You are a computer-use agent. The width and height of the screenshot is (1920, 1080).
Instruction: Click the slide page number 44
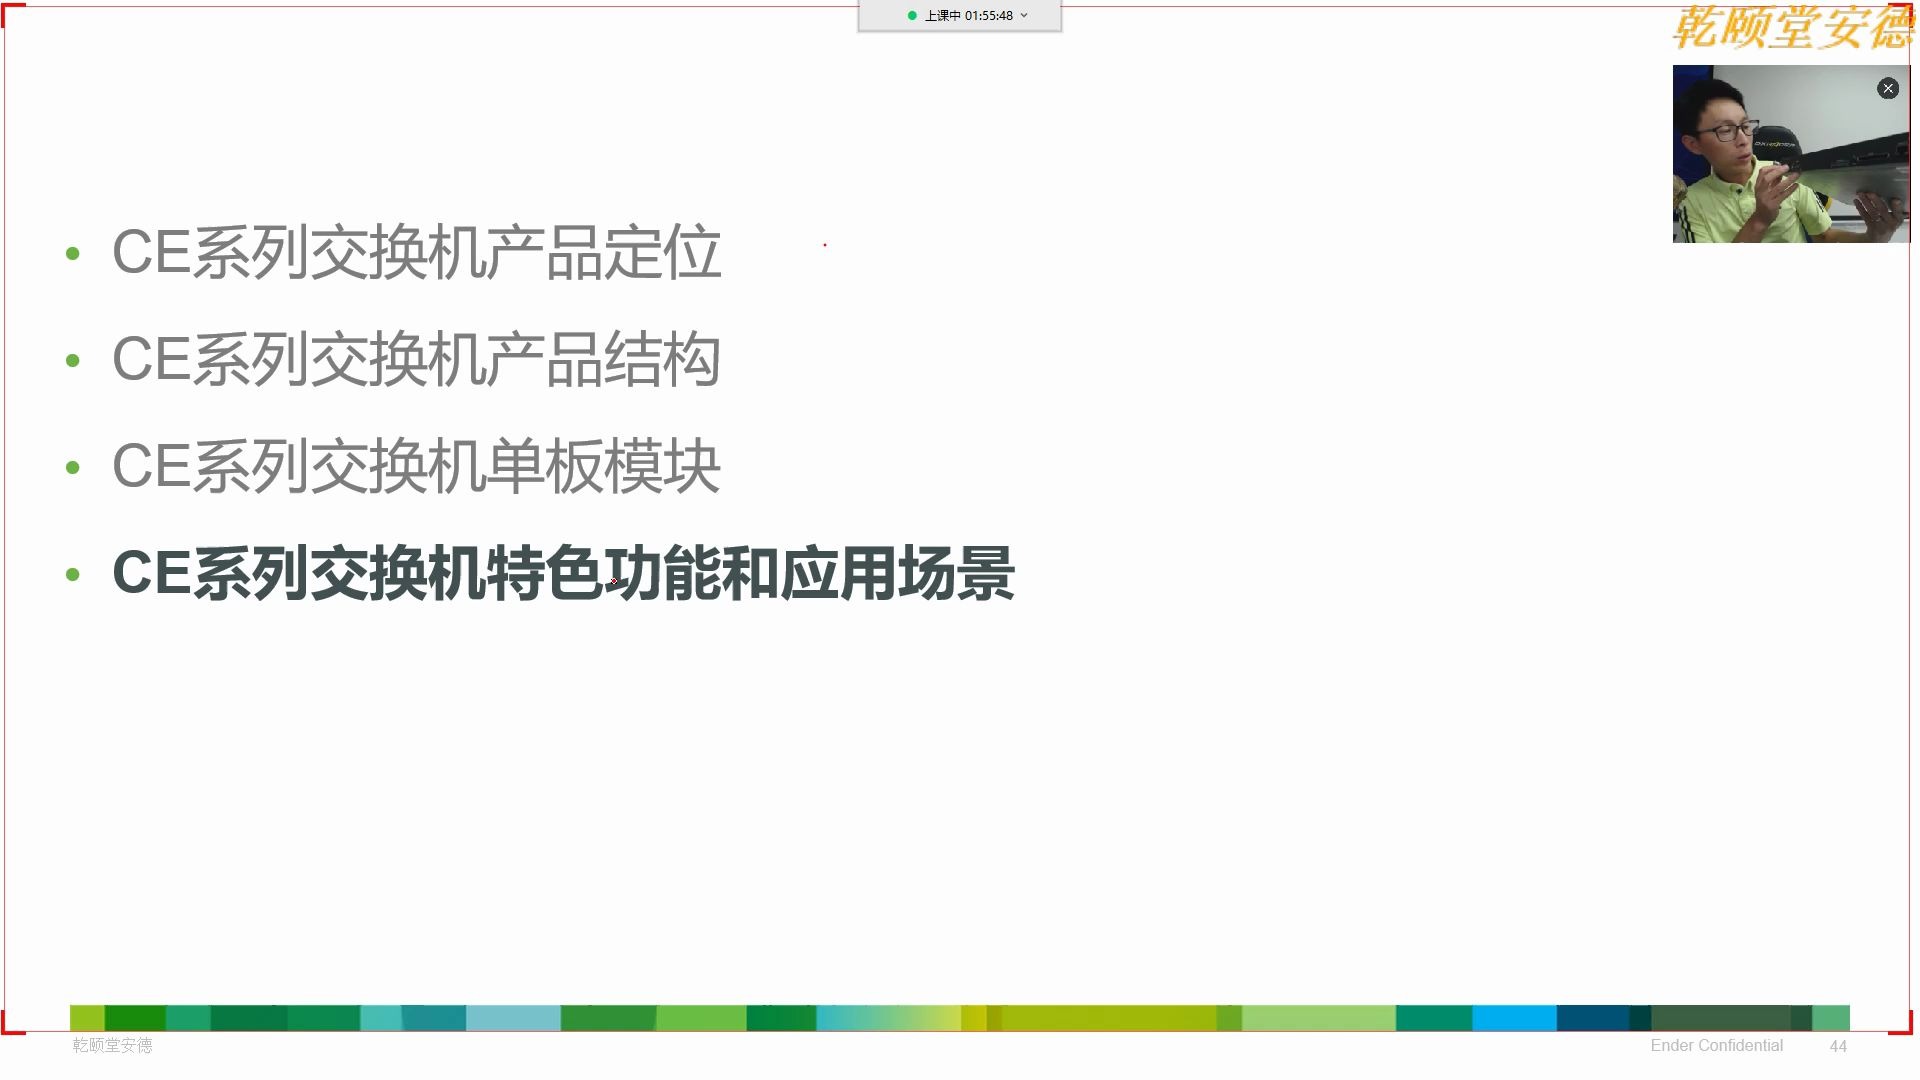click(x=1838, y=1046)
